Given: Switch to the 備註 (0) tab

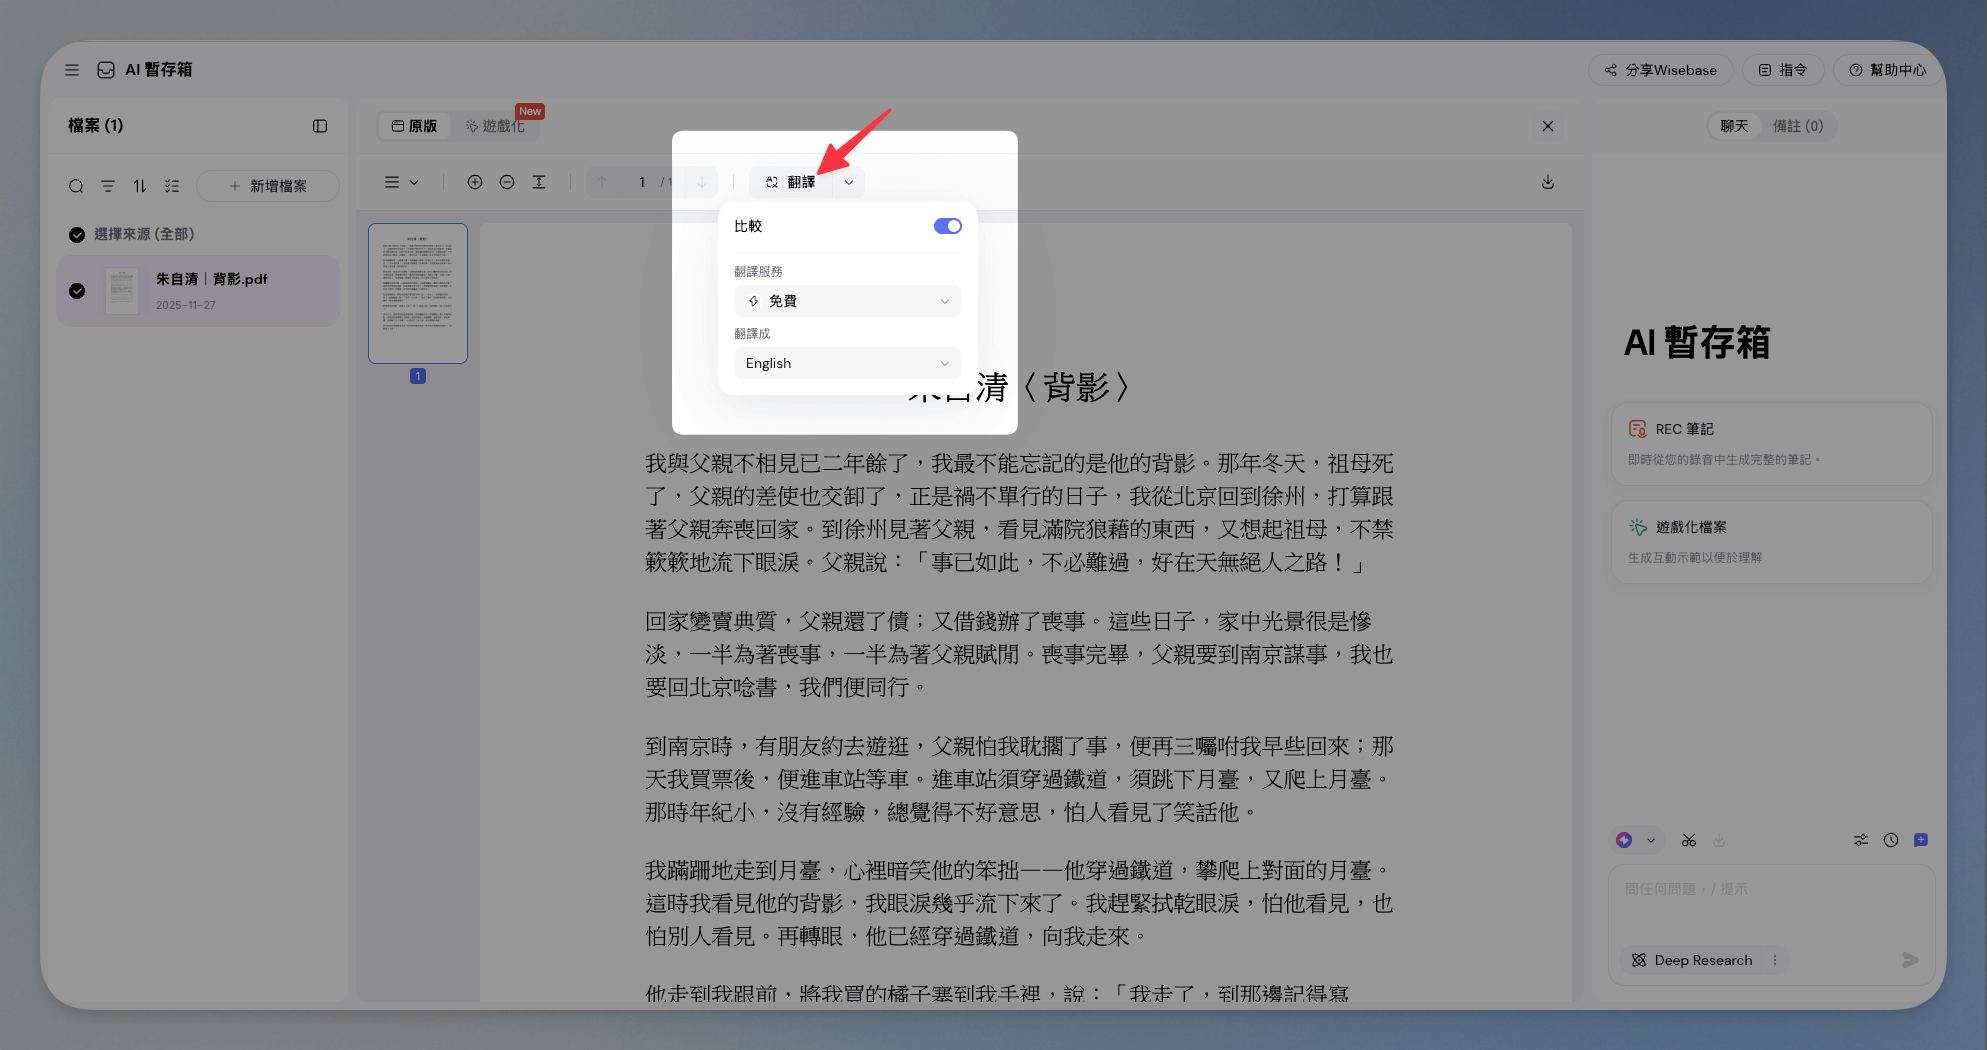Looking at the screenshot, I should (x=1797, y=126).
